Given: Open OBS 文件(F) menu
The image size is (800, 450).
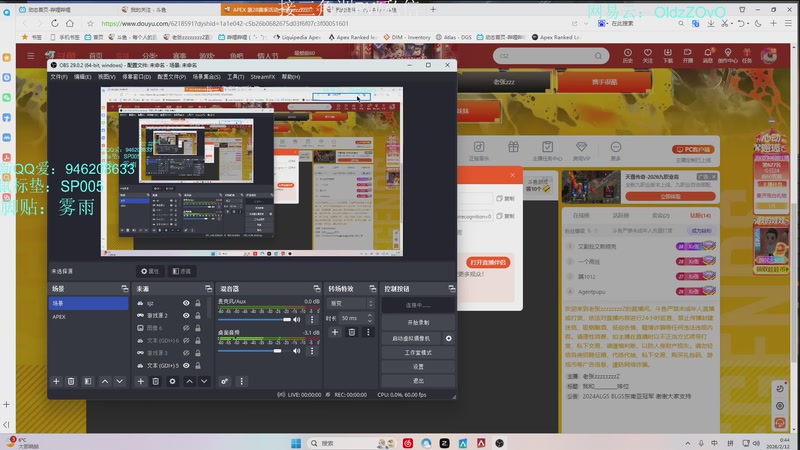Looking at the screenshot, I should coord(59,77).
